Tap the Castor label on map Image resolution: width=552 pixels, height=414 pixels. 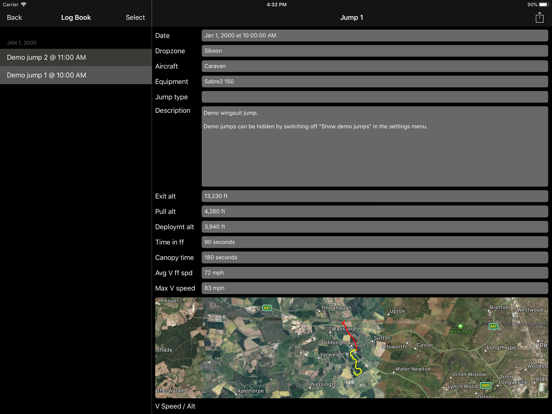point(425,345)
